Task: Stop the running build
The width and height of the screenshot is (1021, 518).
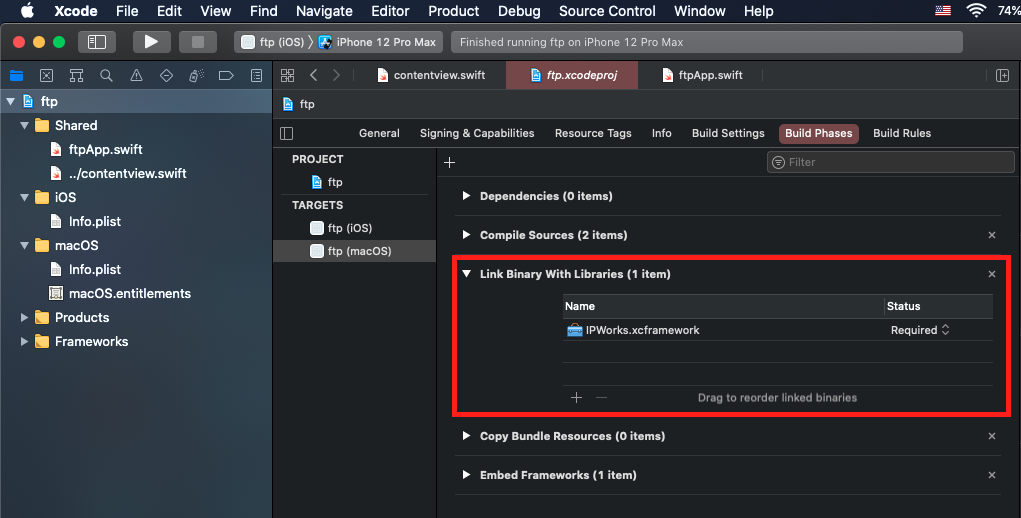Action: (198, 42)
